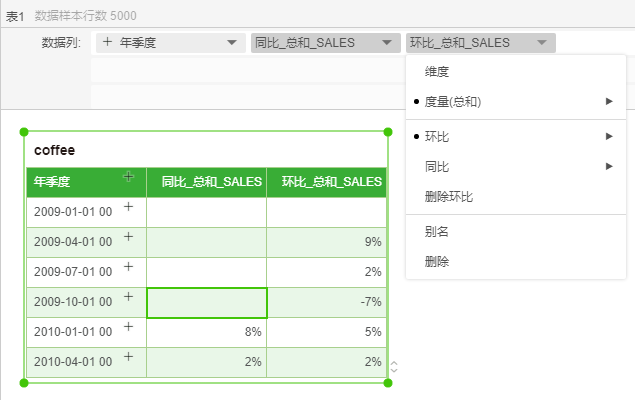635x400 pixels.
Task: Click 删除 to remove the field
Action: tap(437, 261)
